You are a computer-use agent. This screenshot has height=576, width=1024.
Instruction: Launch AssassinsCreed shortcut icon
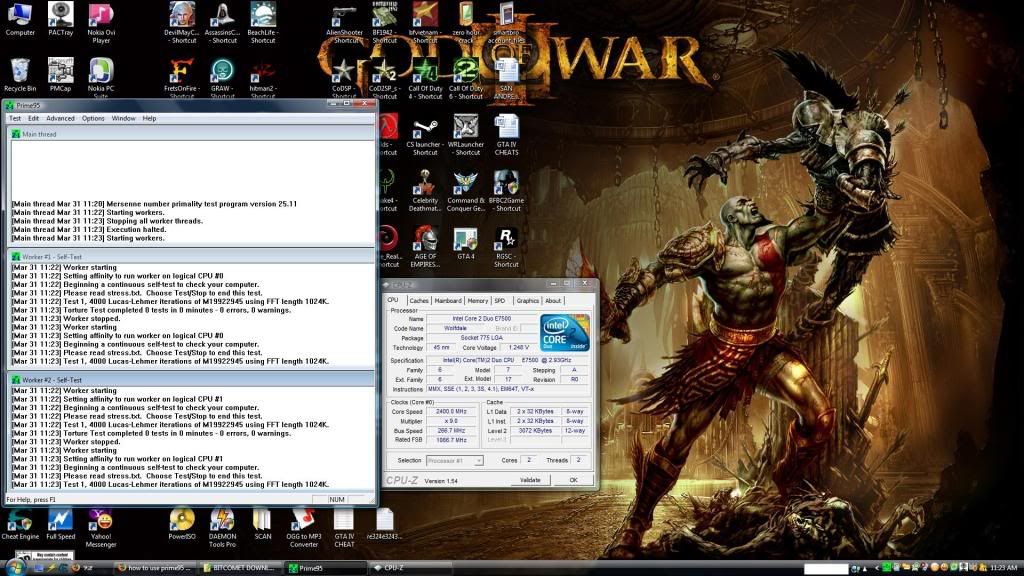(222, 22)
